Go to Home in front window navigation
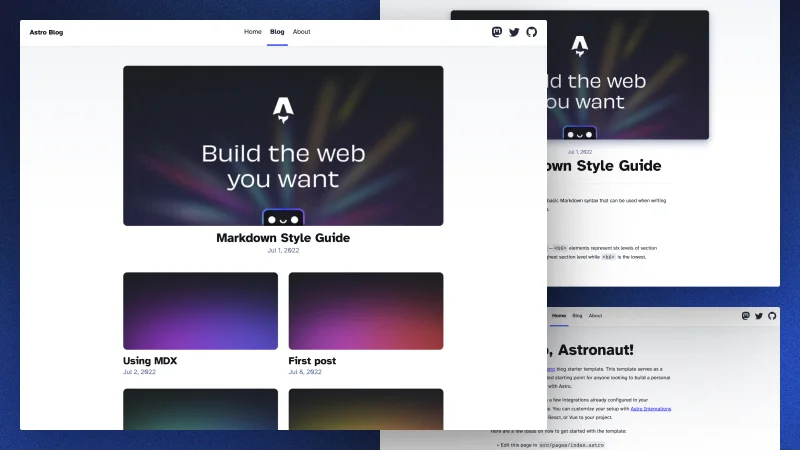 [253, 32]
